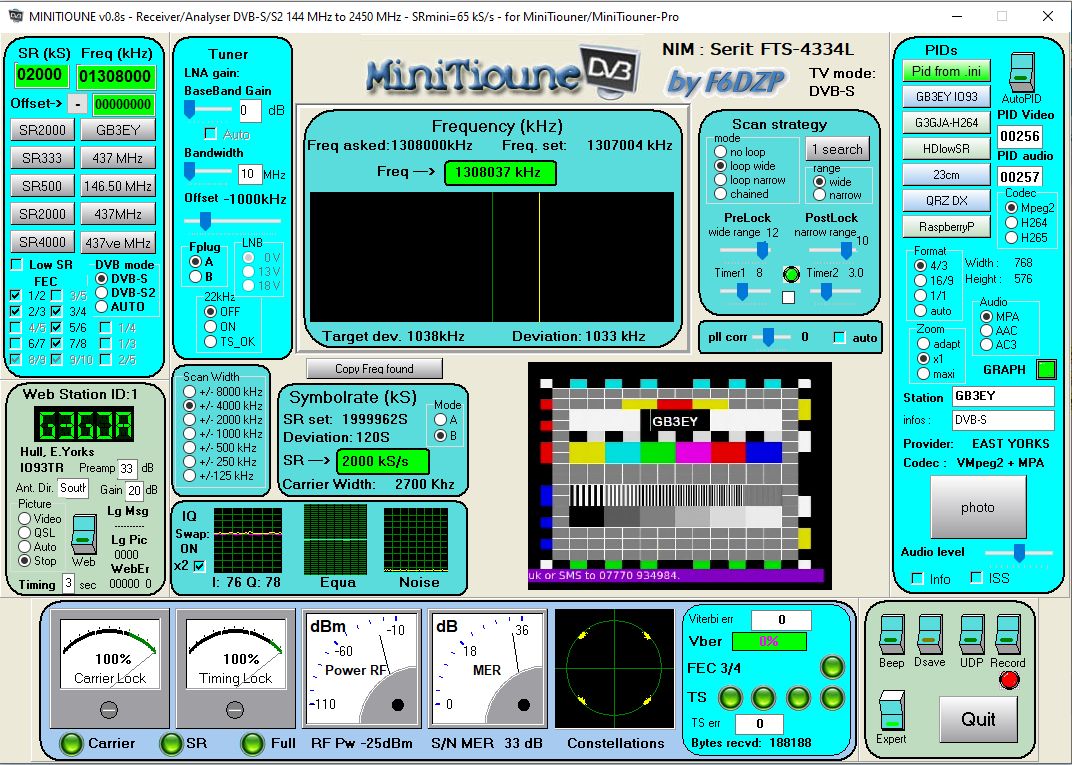The height and width of the screenshot is (765, 1072).
Task: Select DVB-S2 mode radio button
Action: (102, 293)
